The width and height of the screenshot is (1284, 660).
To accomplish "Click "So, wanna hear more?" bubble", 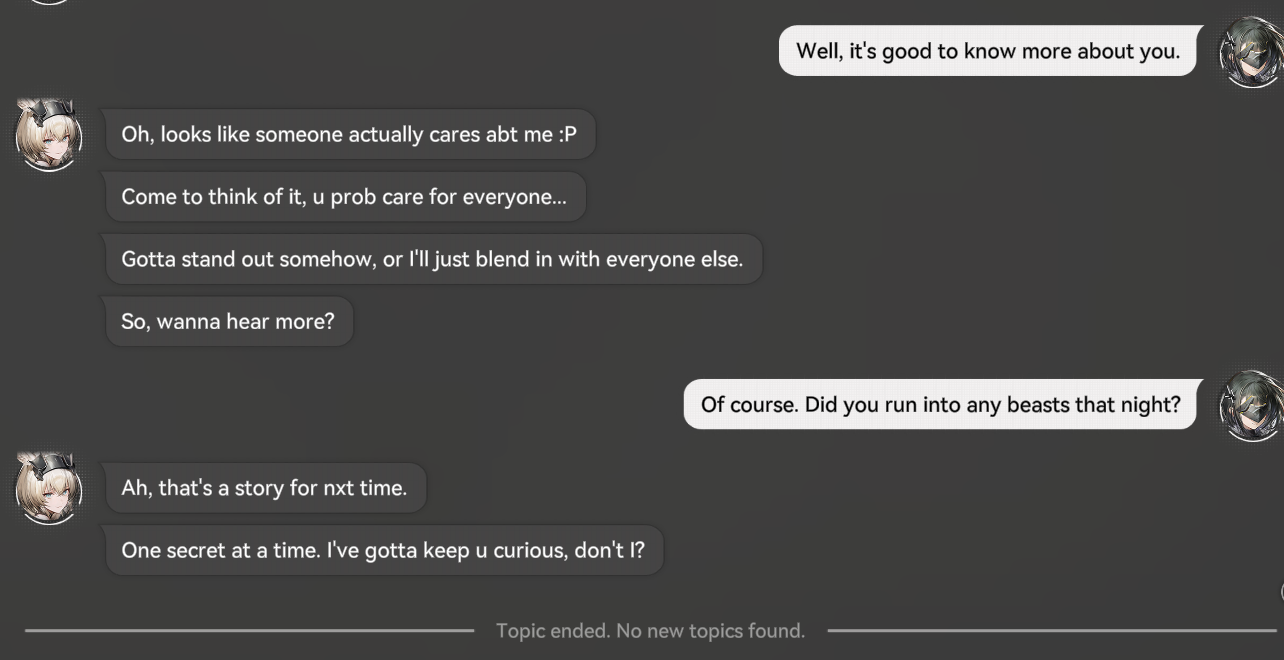I will pyautogui.click(x=229, y=322).
